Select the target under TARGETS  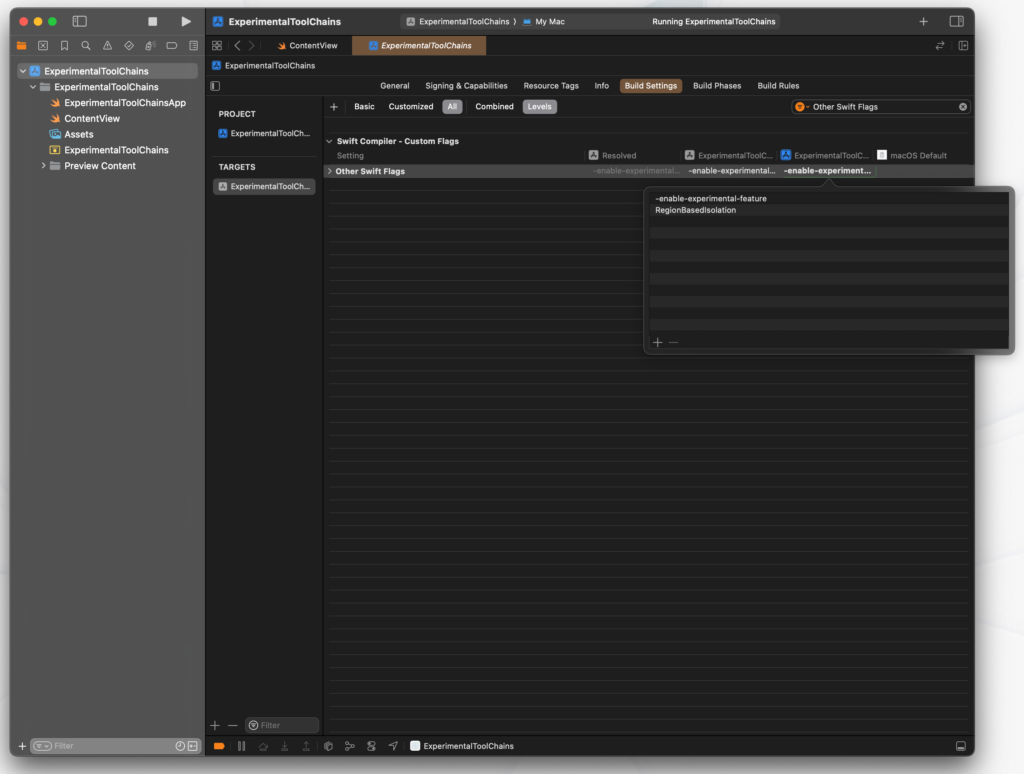point(264,186)
